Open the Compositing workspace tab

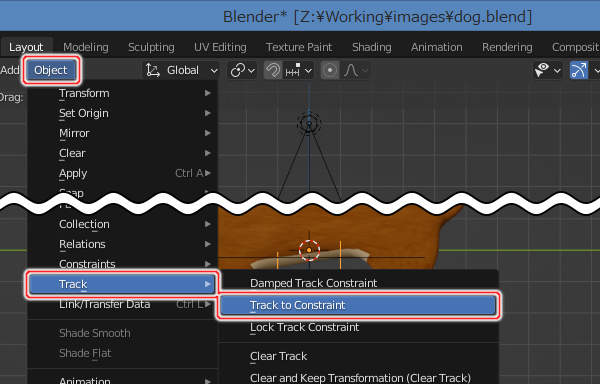coord(575,47)
